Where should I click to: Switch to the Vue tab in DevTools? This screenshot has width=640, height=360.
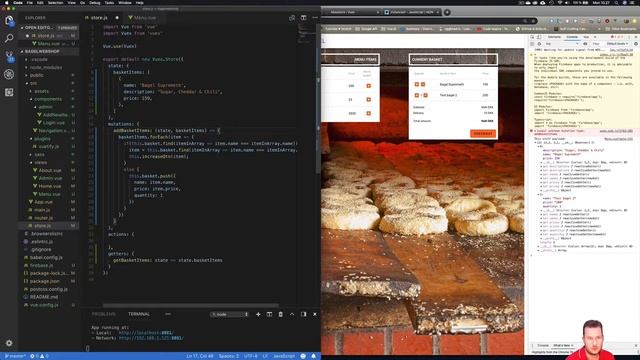tap(586, 37)
